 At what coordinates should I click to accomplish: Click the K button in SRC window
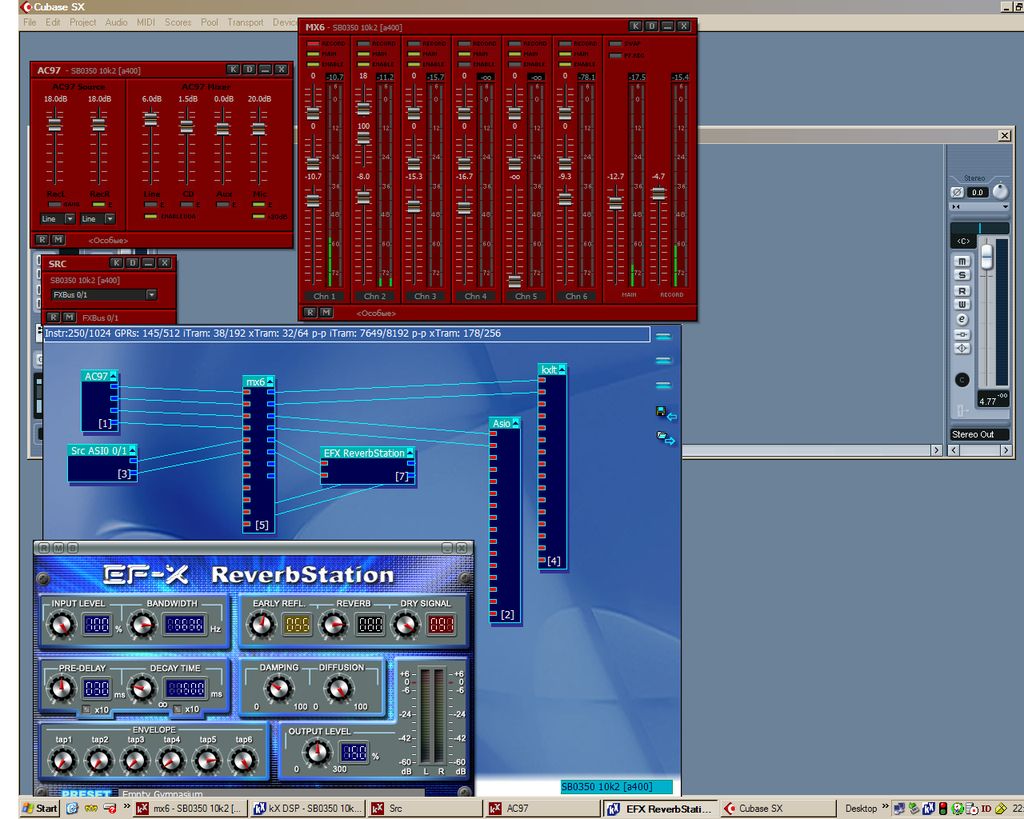click(x=116, y=263)
